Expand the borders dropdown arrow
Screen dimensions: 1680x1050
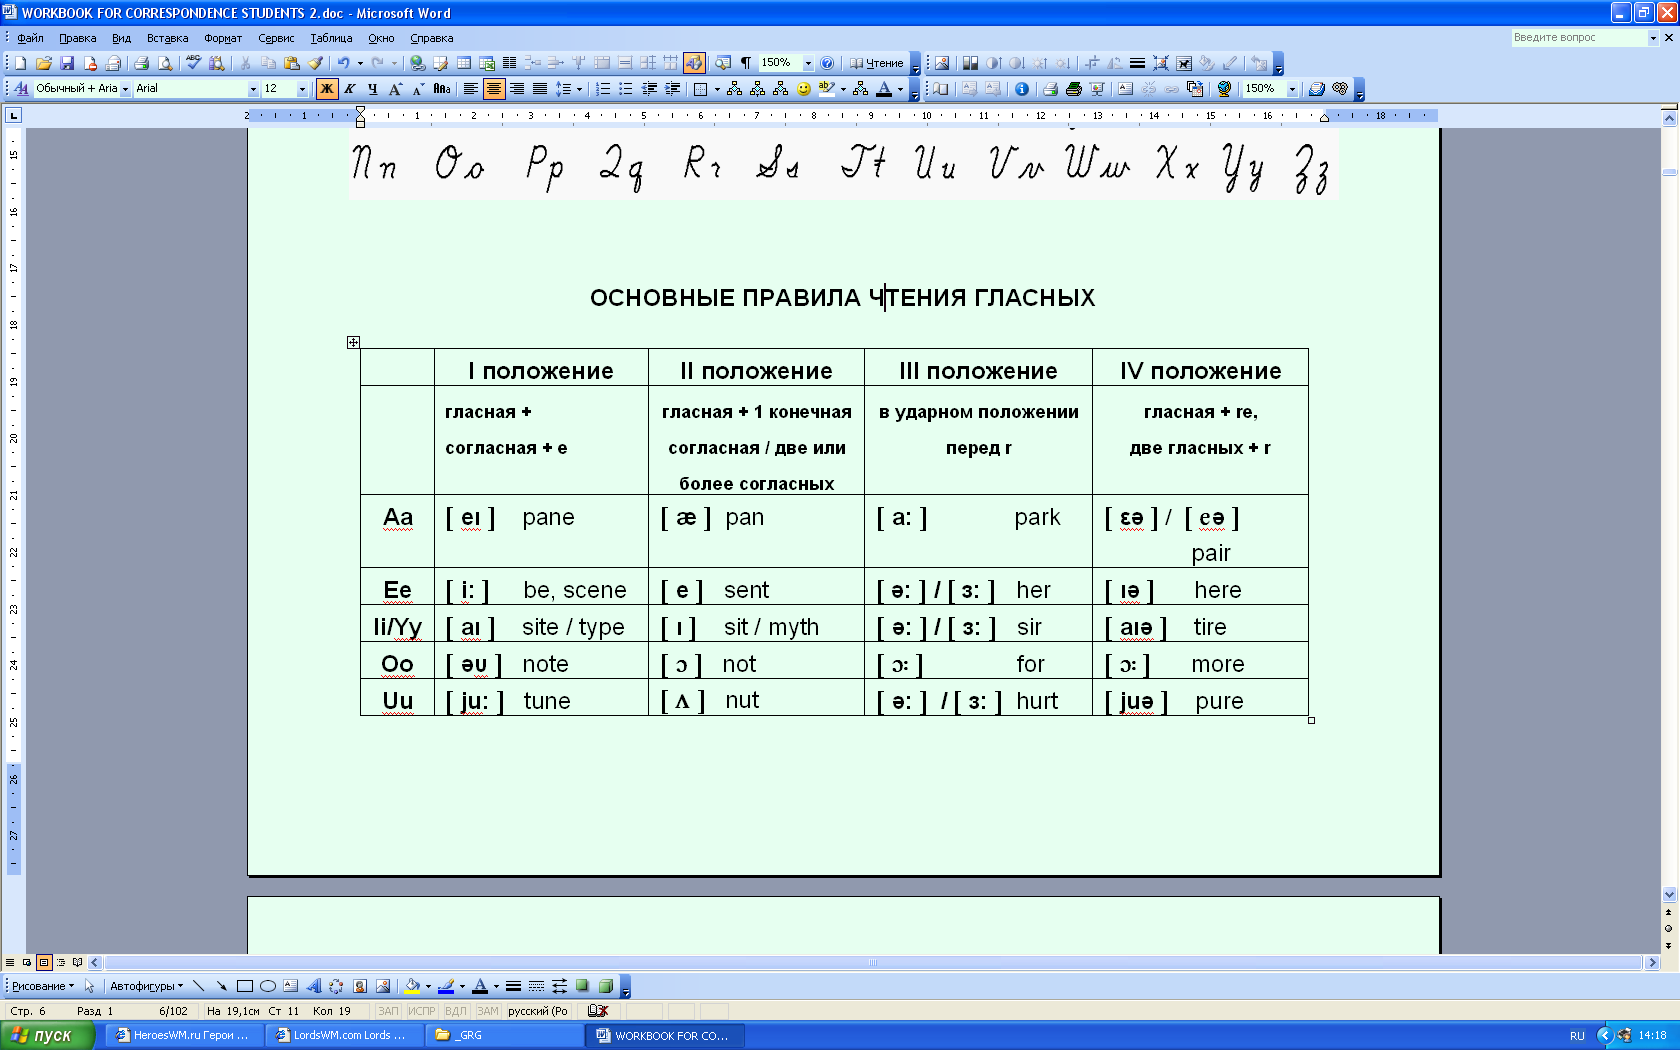[x=717, y=89]
